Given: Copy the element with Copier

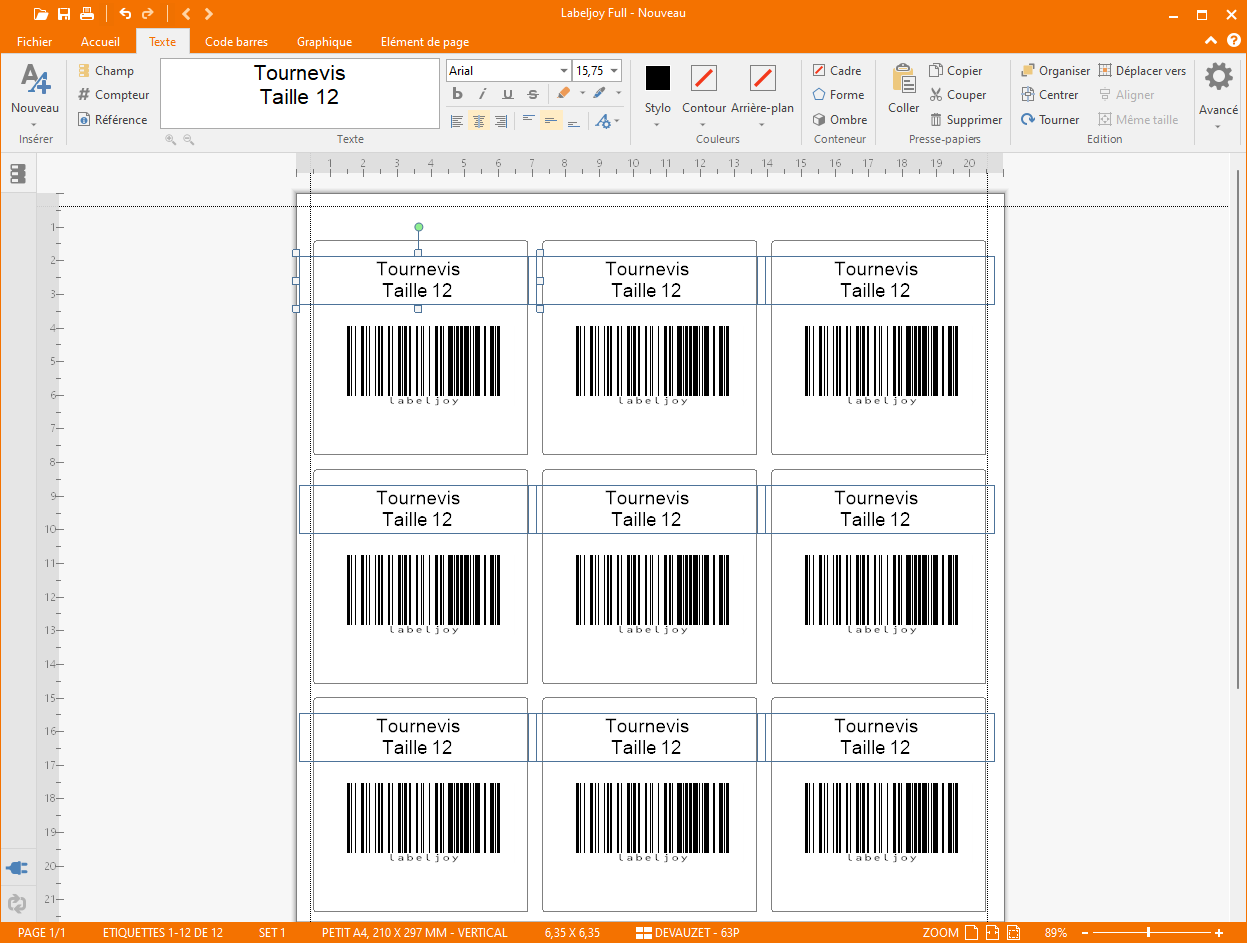Looking at the screenshot, I should point(956,71).
